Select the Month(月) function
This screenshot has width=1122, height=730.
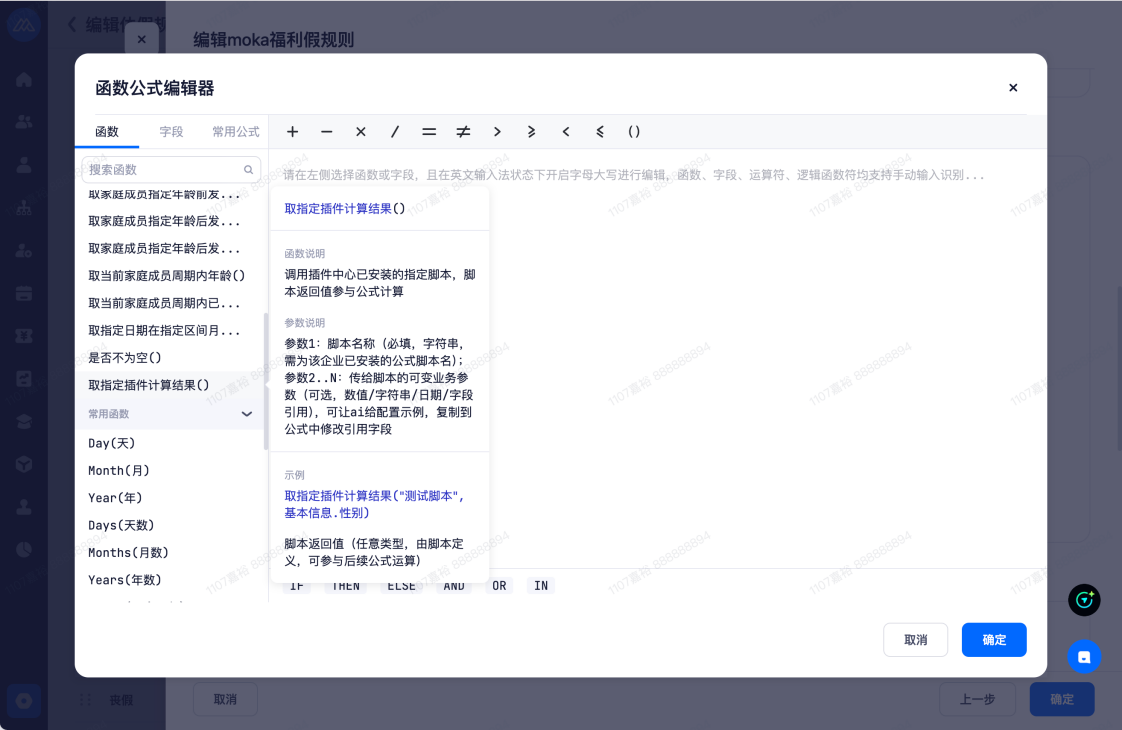tap(118, 470)
